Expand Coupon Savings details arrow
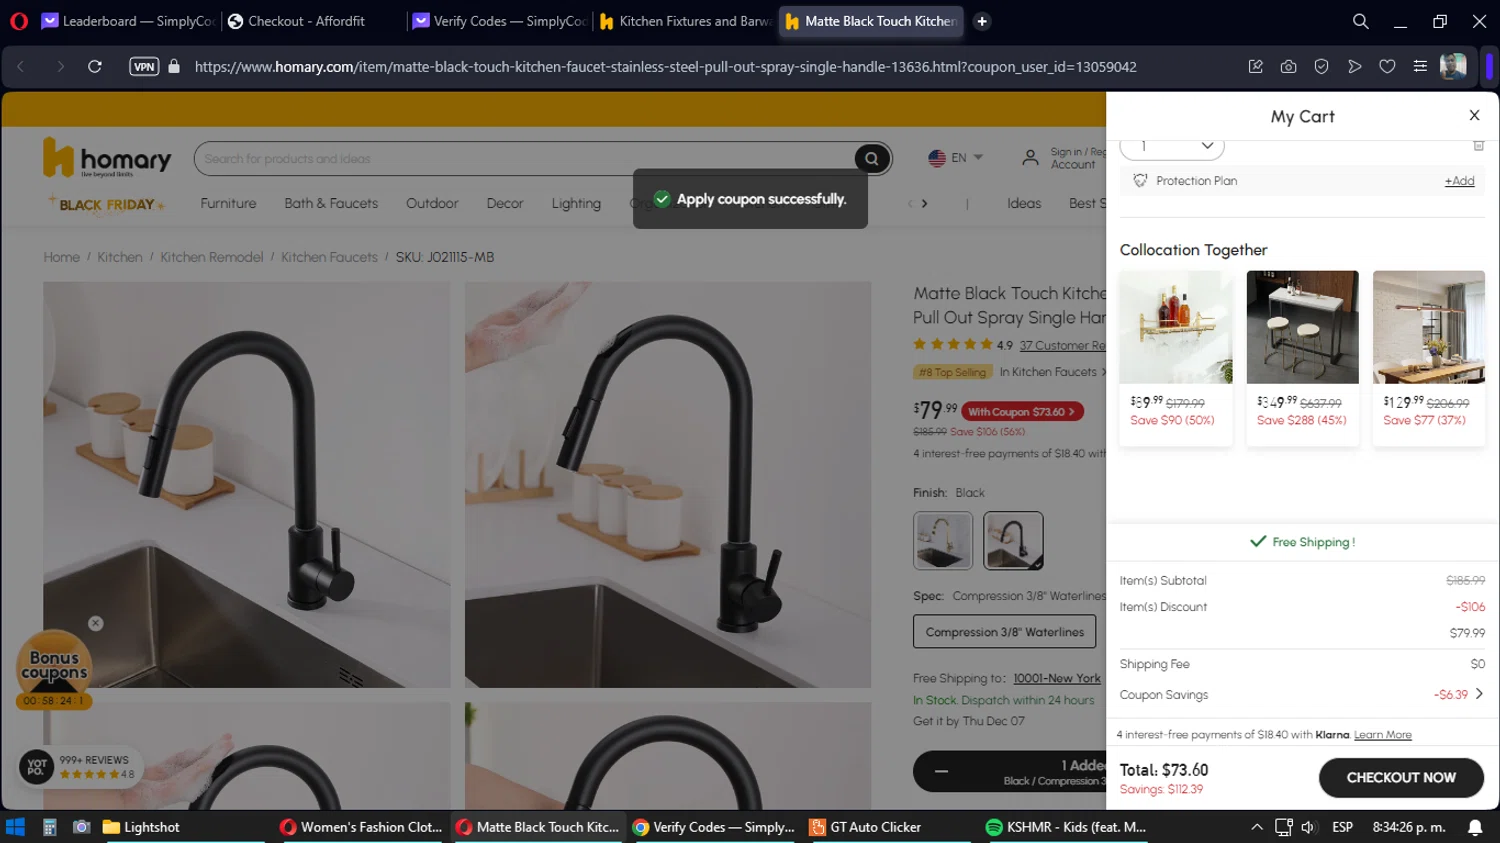 pyautogui.click(x=1479, y=694)
